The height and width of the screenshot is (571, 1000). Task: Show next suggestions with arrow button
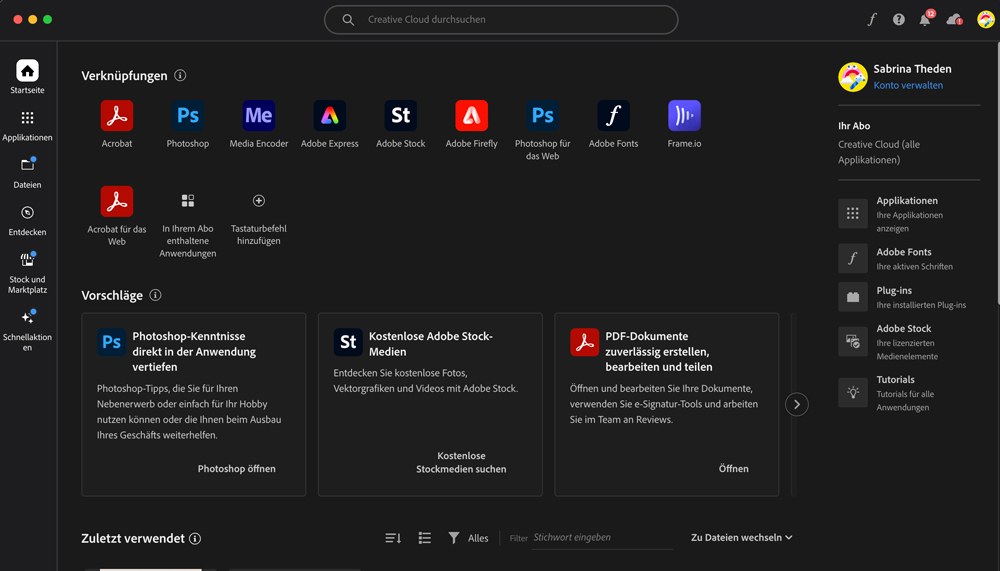[x=796, y=404]
